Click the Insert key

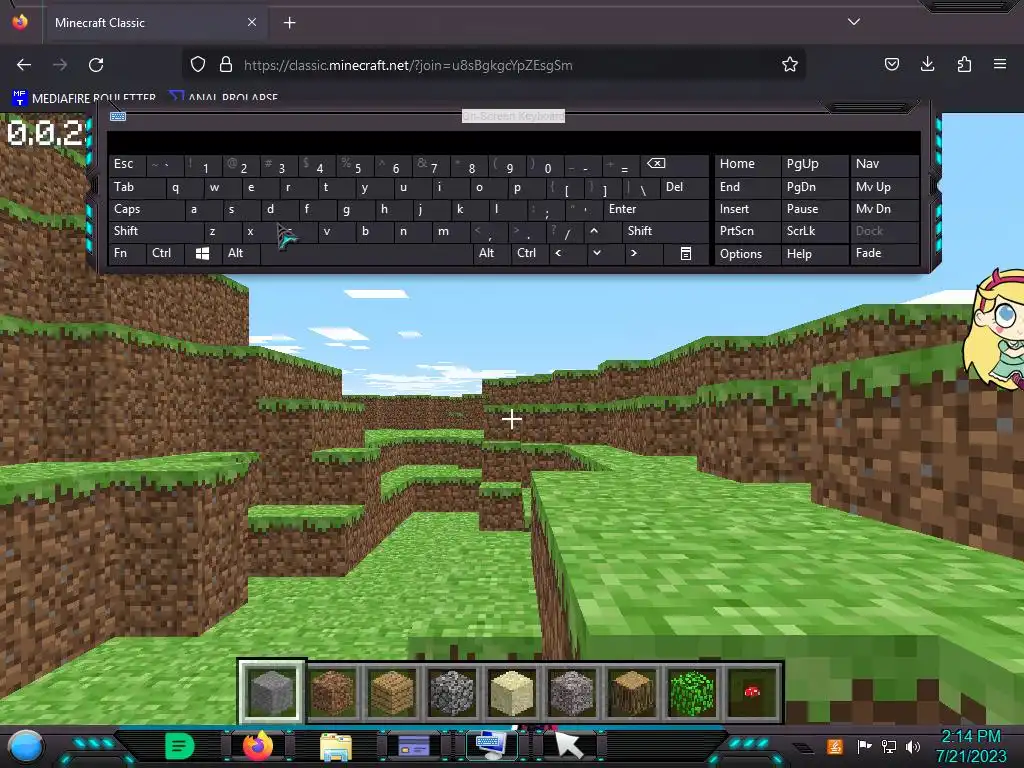[746, 210]
